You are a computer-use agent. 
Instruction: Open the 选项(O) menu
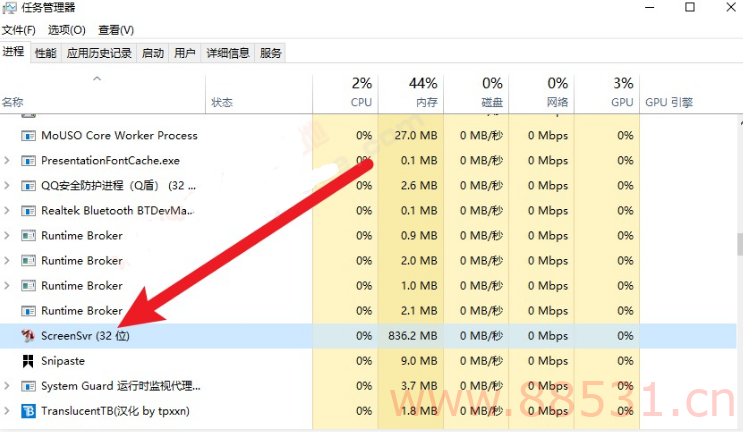coord(66,30)
